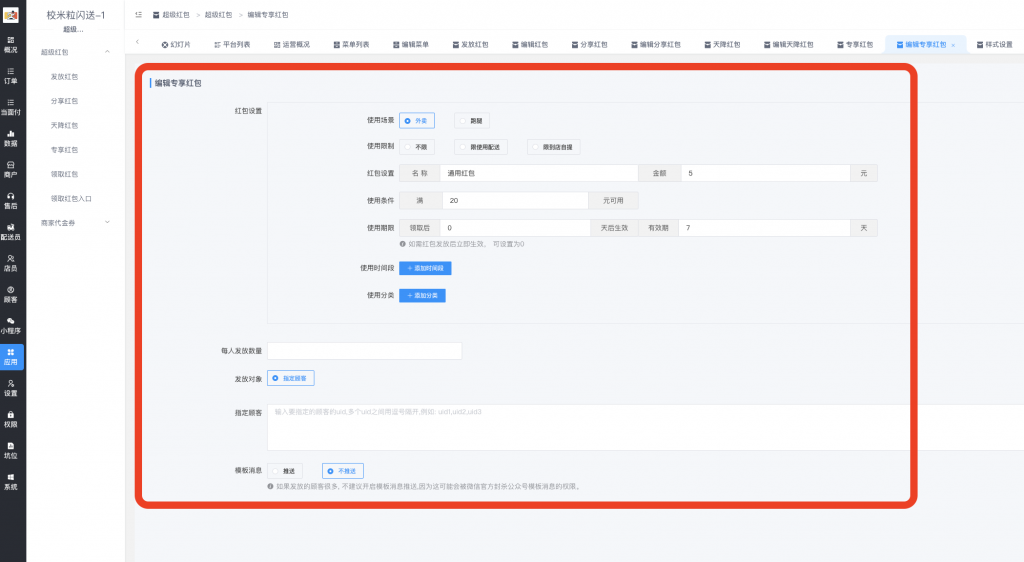This screenshot has width=1024, height=562.
Task: Open the 商户 merchants sidebar icon
Action: click(10, 170)
